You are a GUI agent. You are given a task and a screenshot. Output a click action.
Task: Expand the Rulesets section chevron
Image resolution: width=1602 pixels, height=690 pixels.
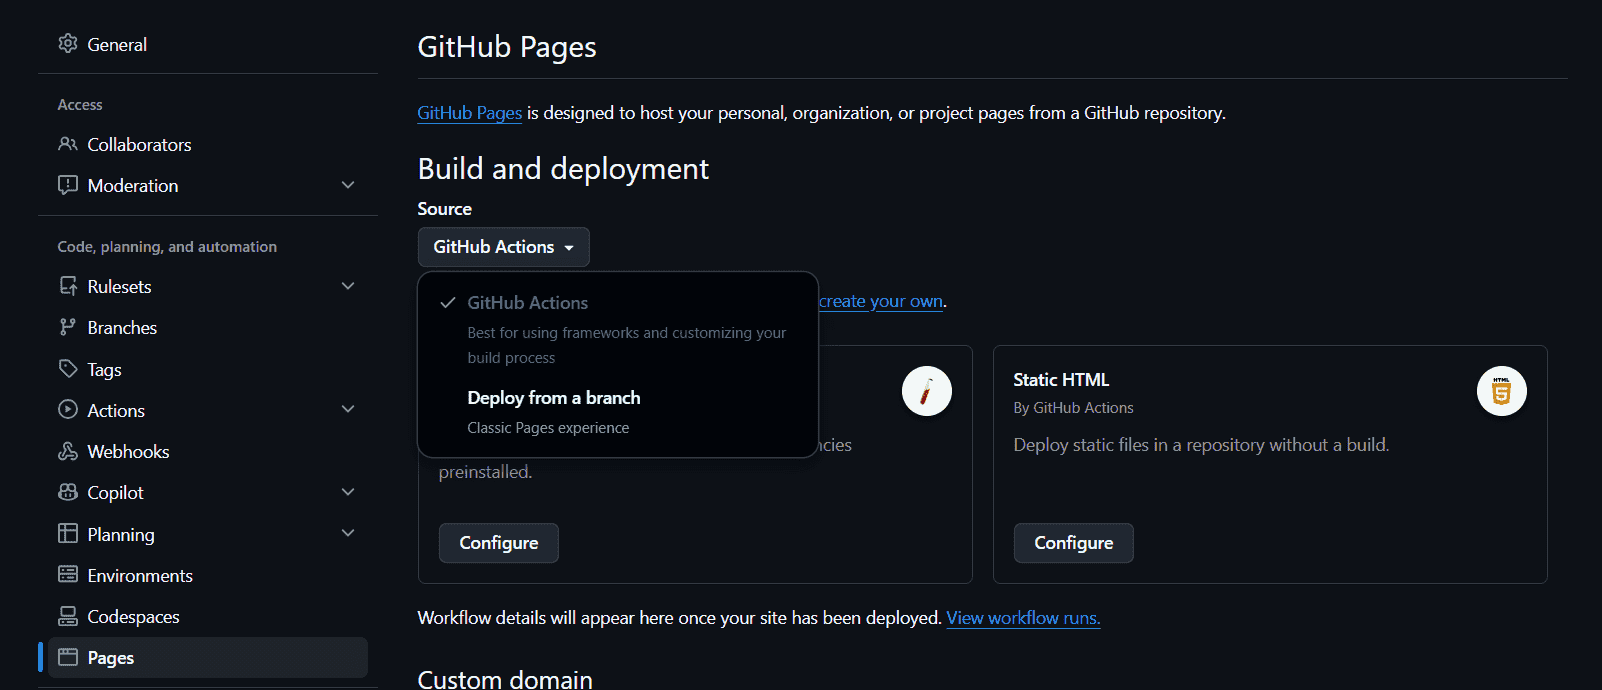pos(348,286)
